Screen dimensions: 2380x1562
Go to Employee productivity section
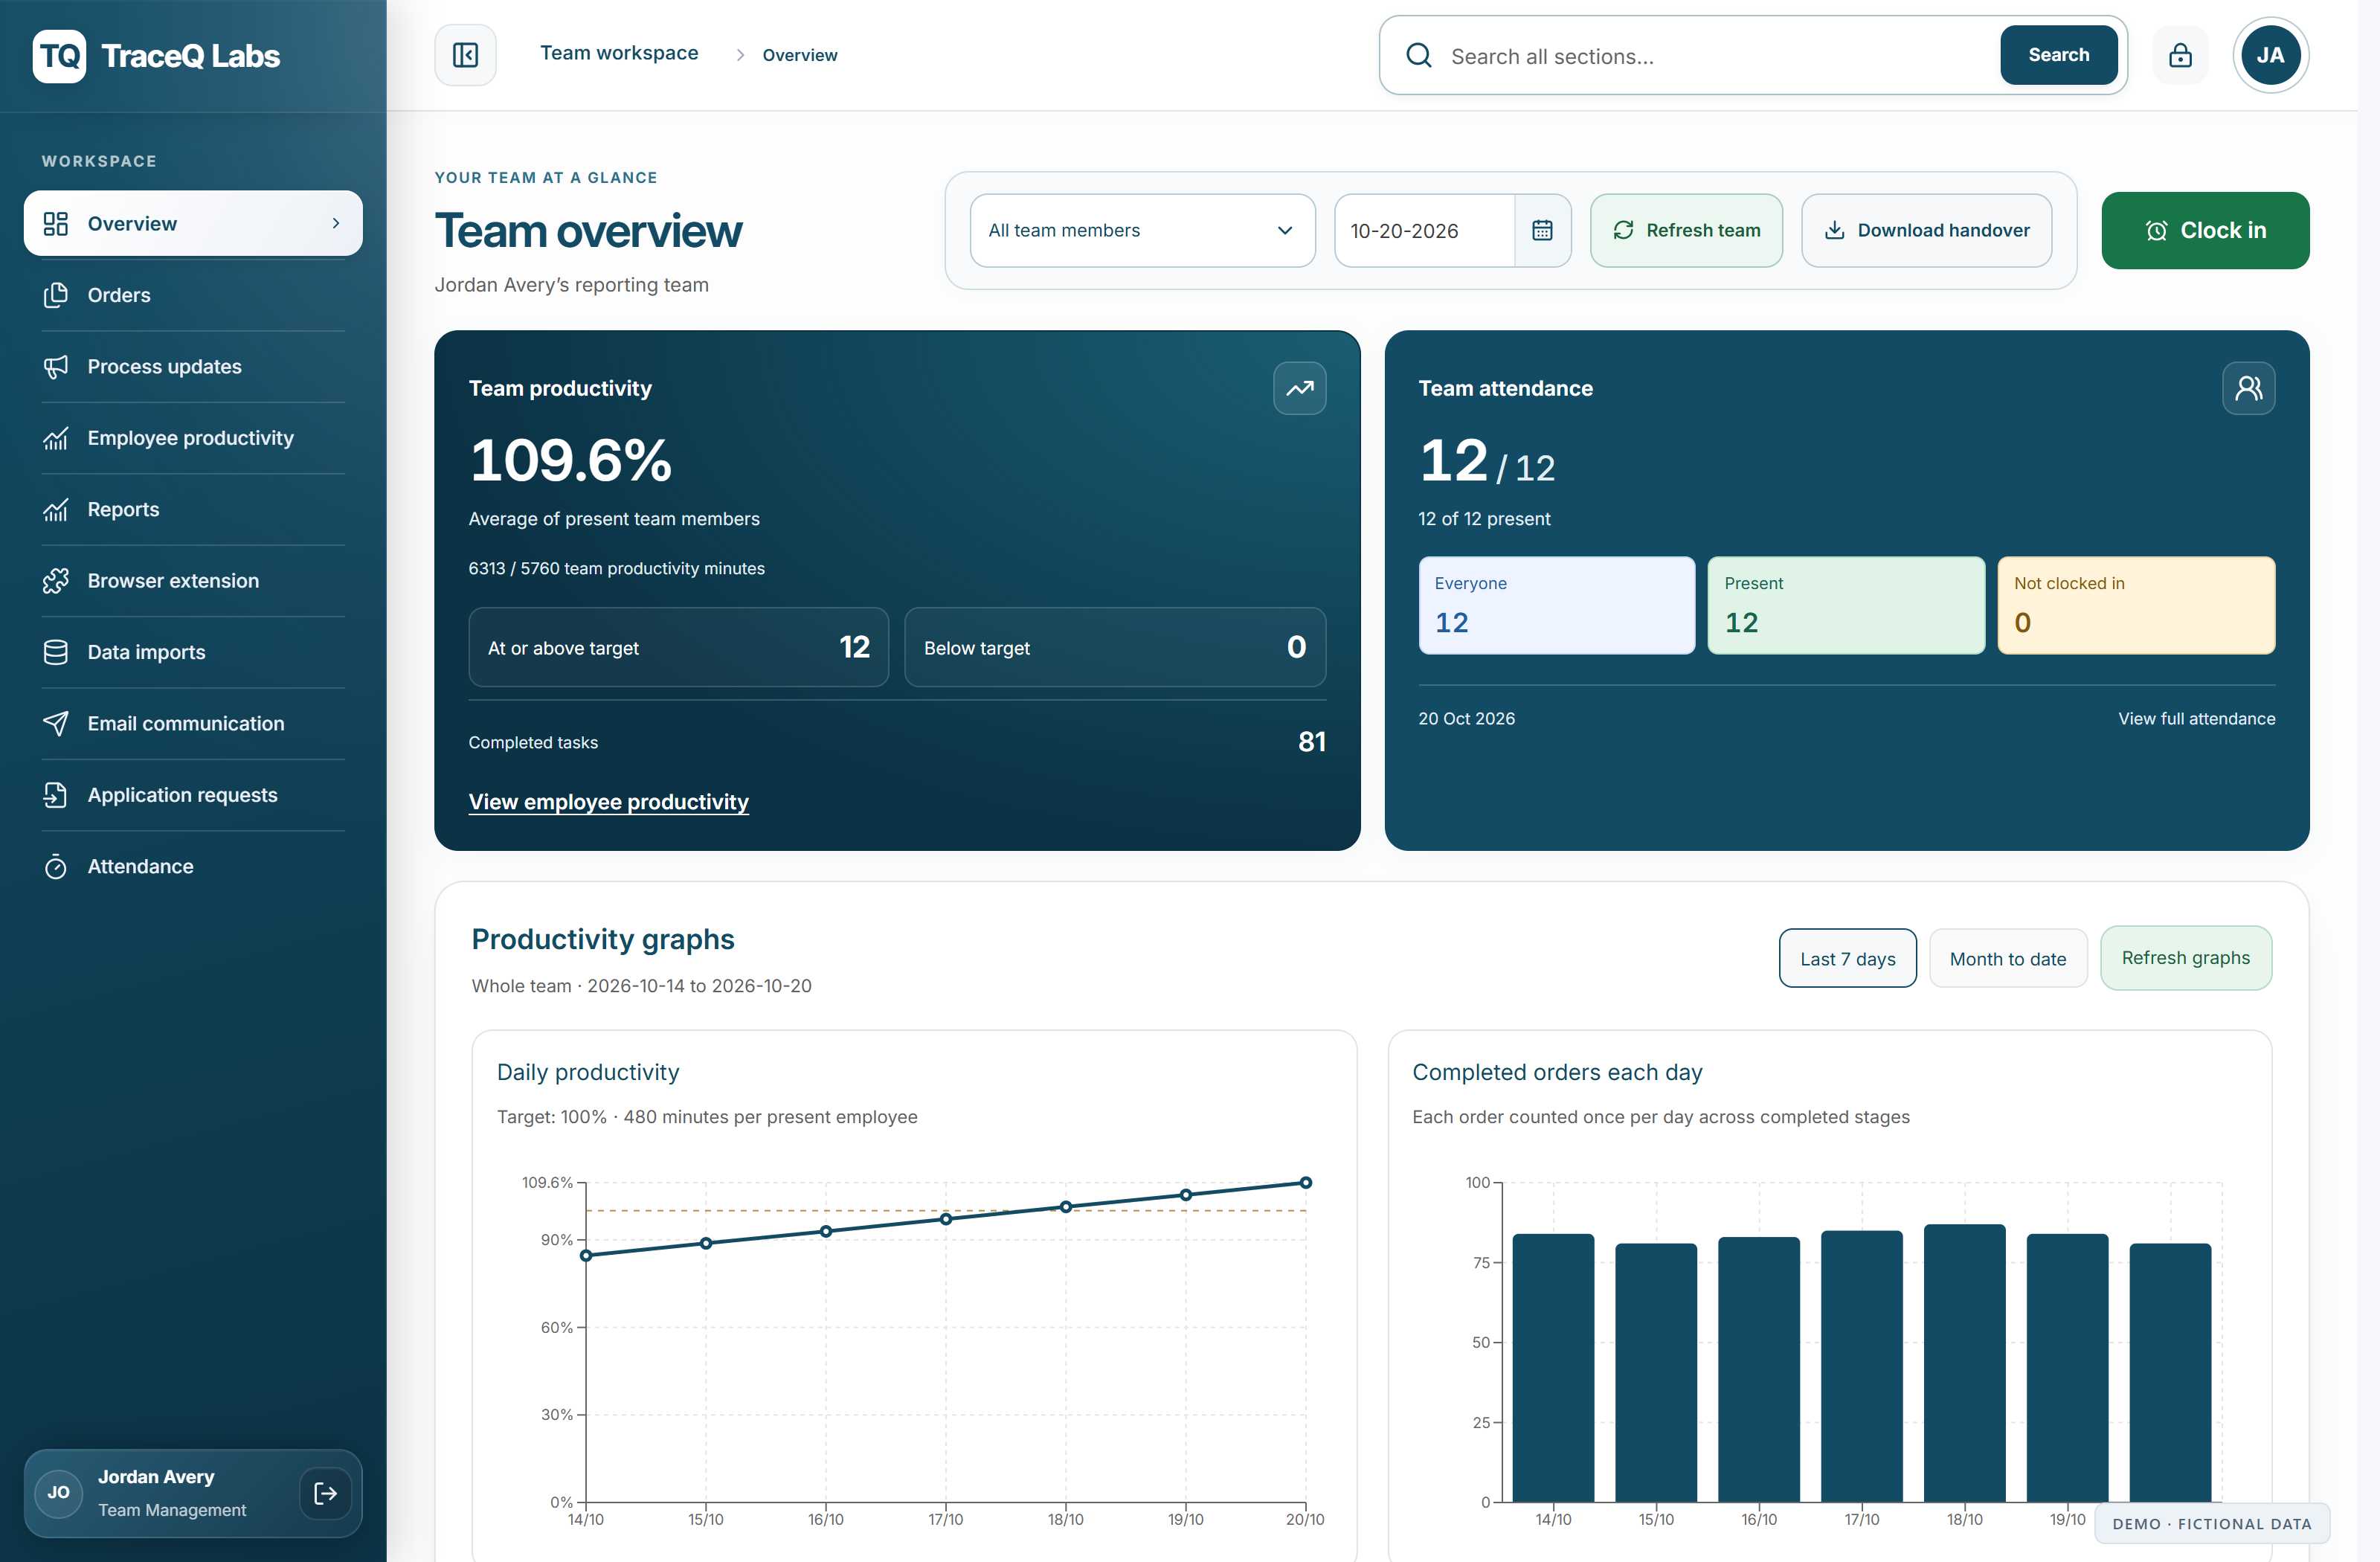[x=193, y=438]
